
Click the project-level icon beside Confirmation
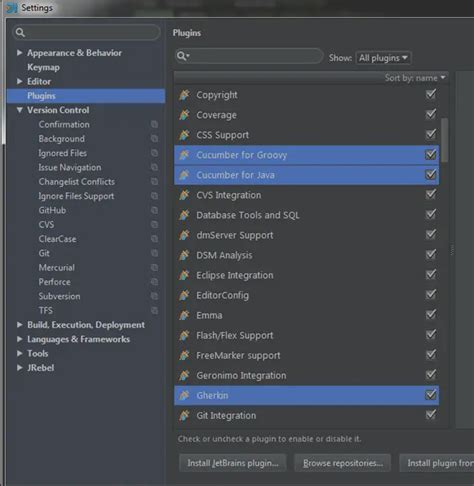click(x=154, y=124)
